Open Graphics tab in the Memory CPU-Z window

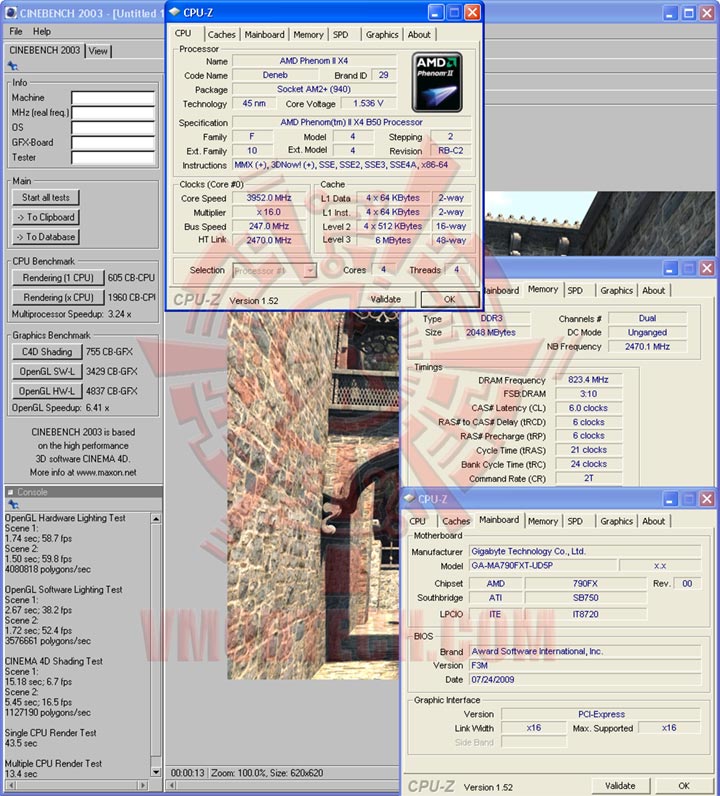(x=616, y=290)
